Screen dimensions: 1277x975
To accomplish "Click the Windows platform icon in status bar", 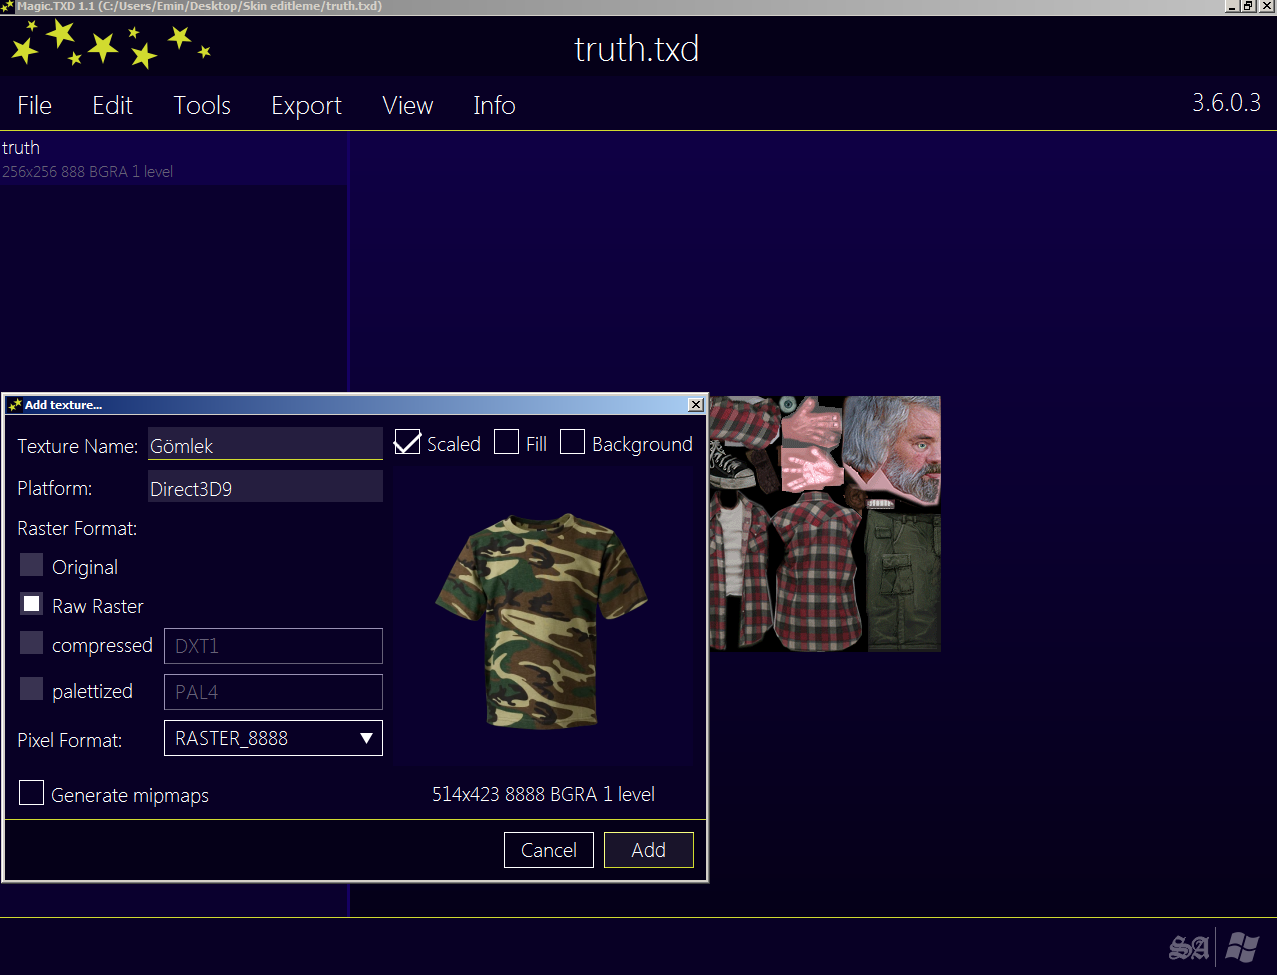I will (1242, 946).
